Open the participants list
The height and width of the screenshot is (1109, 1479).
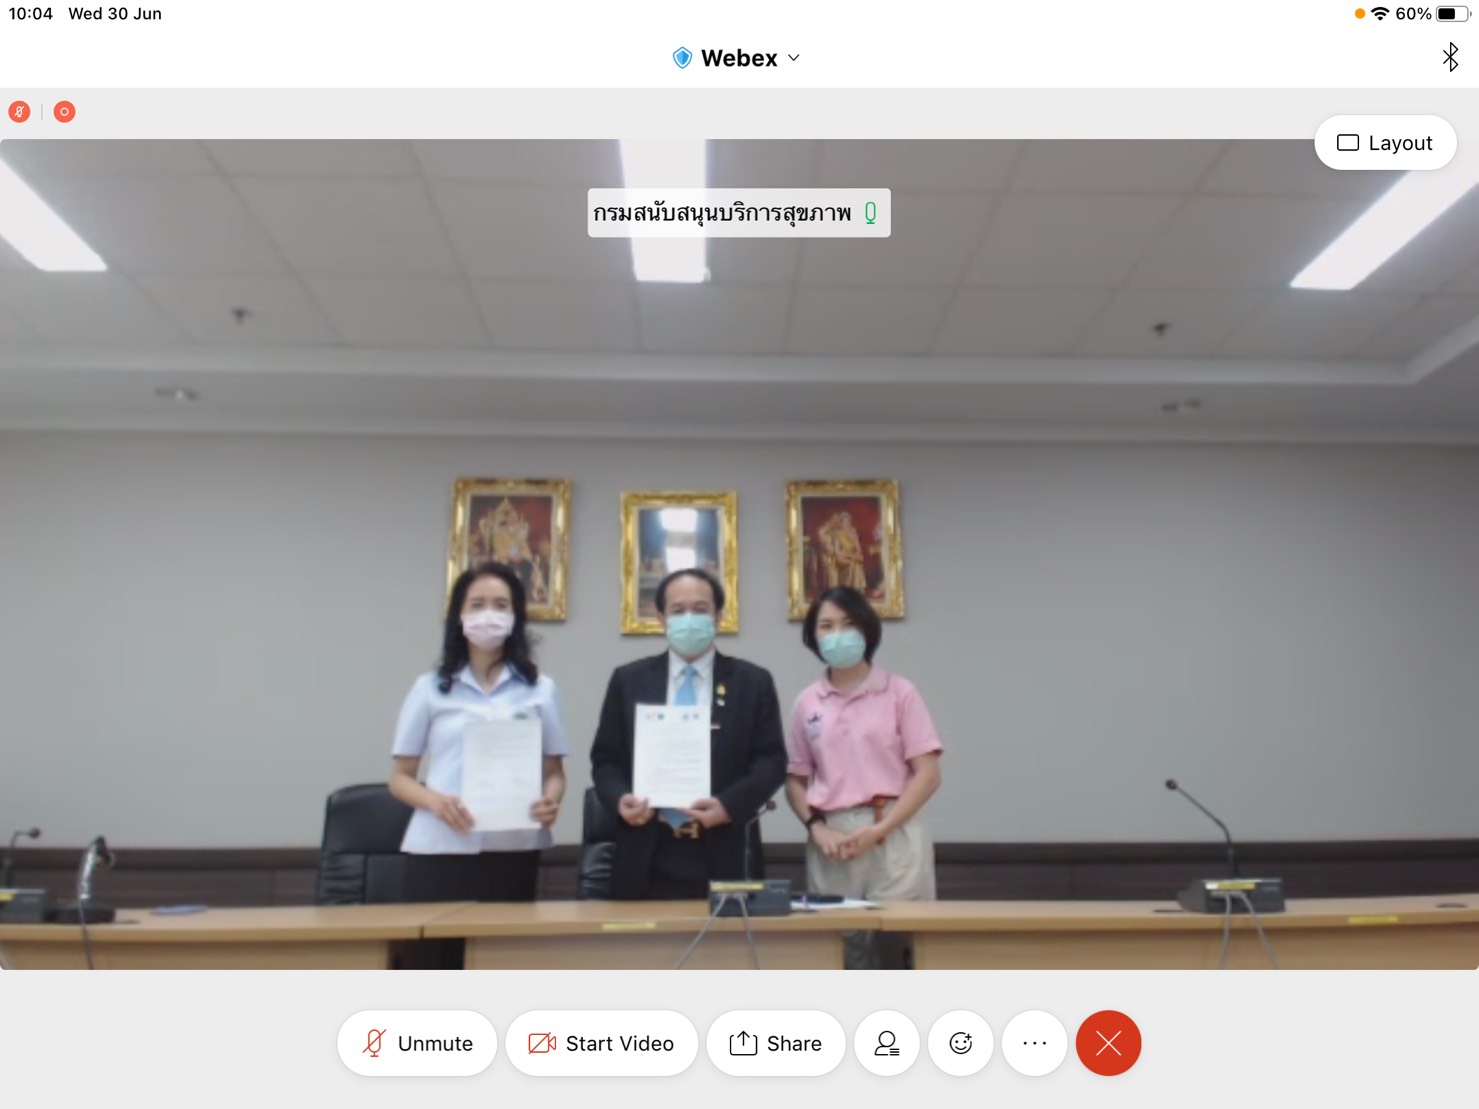click(x=886, y=1043)
